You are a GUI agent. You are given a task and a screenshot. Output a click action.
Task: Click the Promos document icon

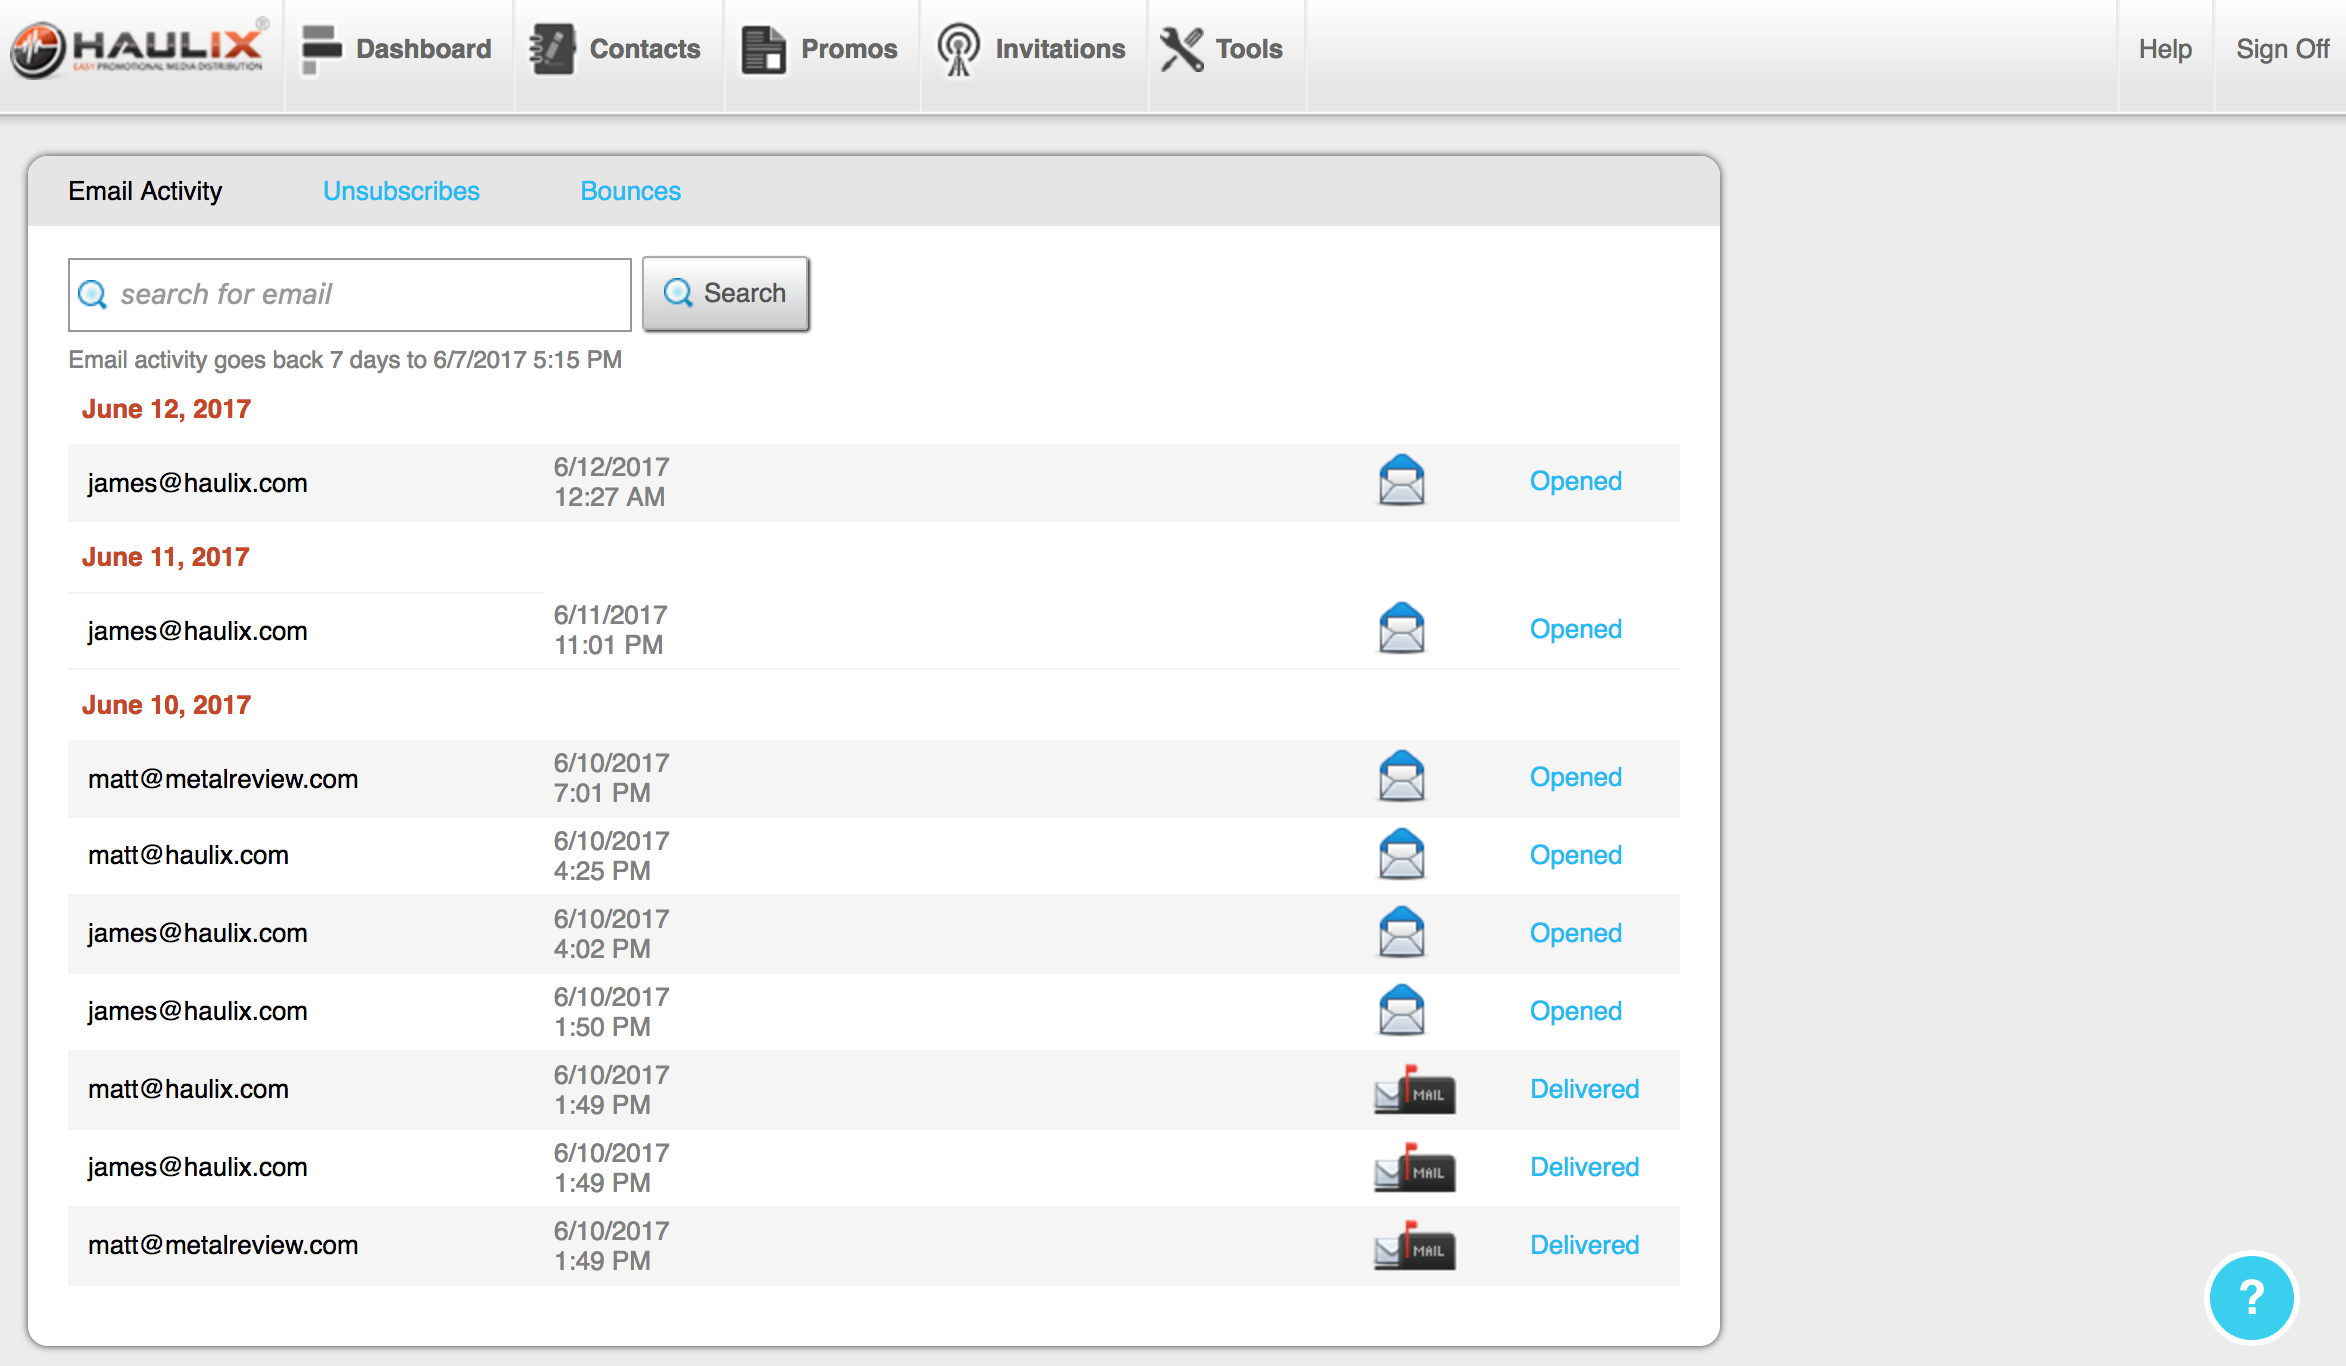point(763,49)
